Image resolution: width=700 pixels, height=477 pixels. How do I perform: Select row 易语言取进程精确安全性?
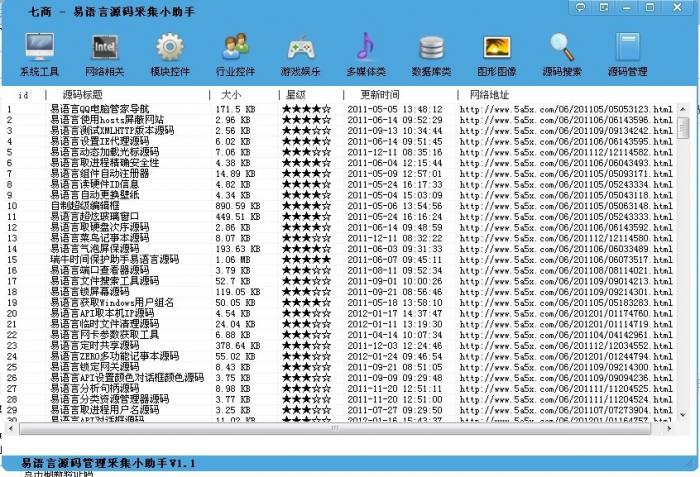340,163
